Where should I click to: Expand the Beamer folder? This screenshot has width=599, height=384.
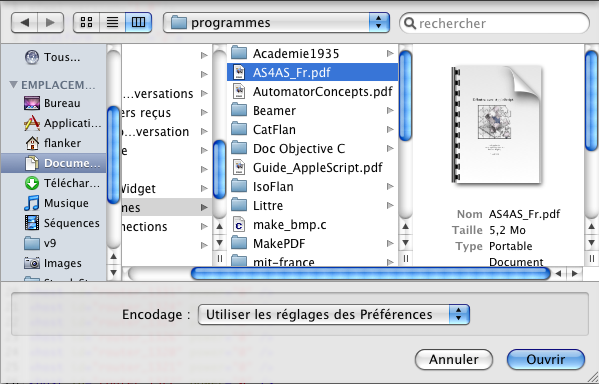390,110
